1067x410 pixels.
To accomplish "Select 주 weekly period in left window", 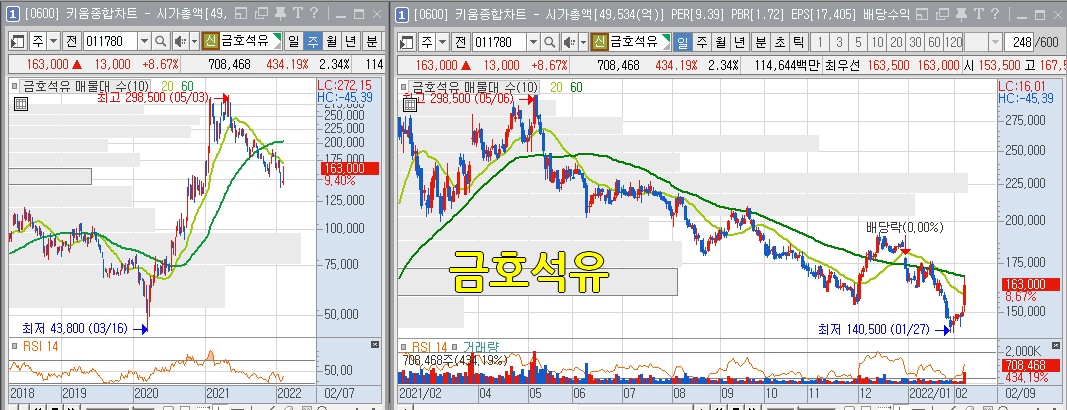I will point(312,42).
